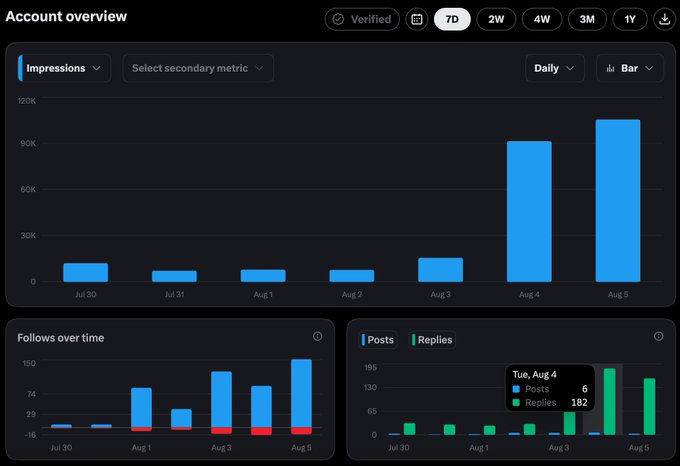Click the 150 label on follows chart

pos(29,363)
